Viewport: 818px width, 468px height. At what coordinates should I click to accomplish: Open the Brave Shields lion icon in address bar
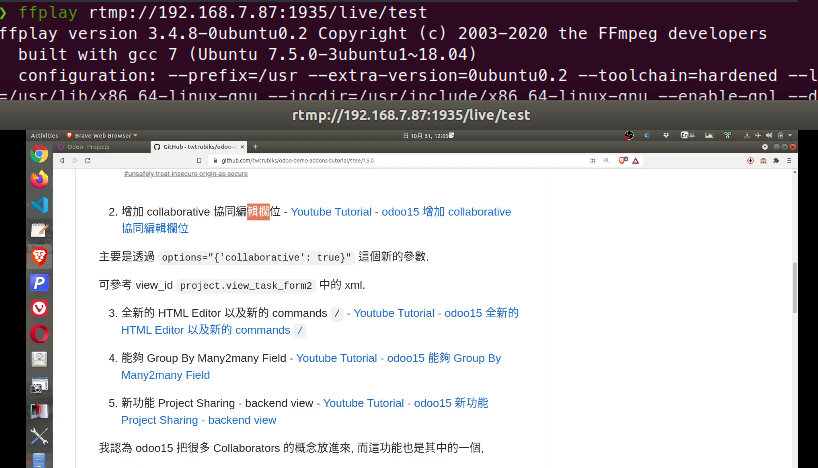(623, 161)
